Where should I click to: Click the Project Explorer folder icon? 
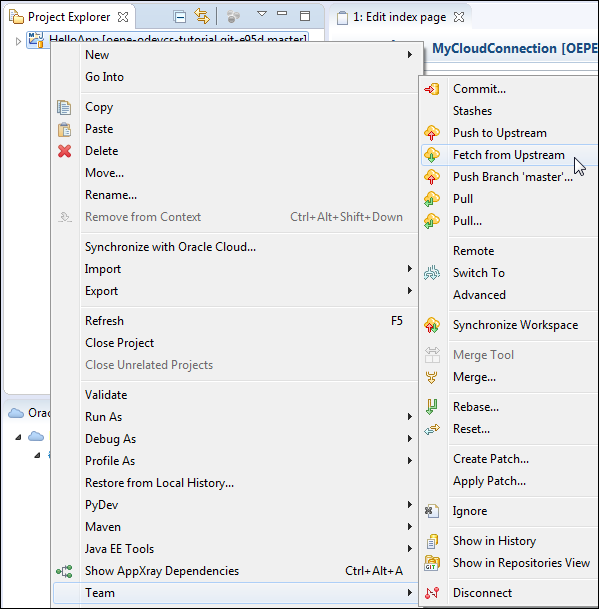[x=16, y=17]
